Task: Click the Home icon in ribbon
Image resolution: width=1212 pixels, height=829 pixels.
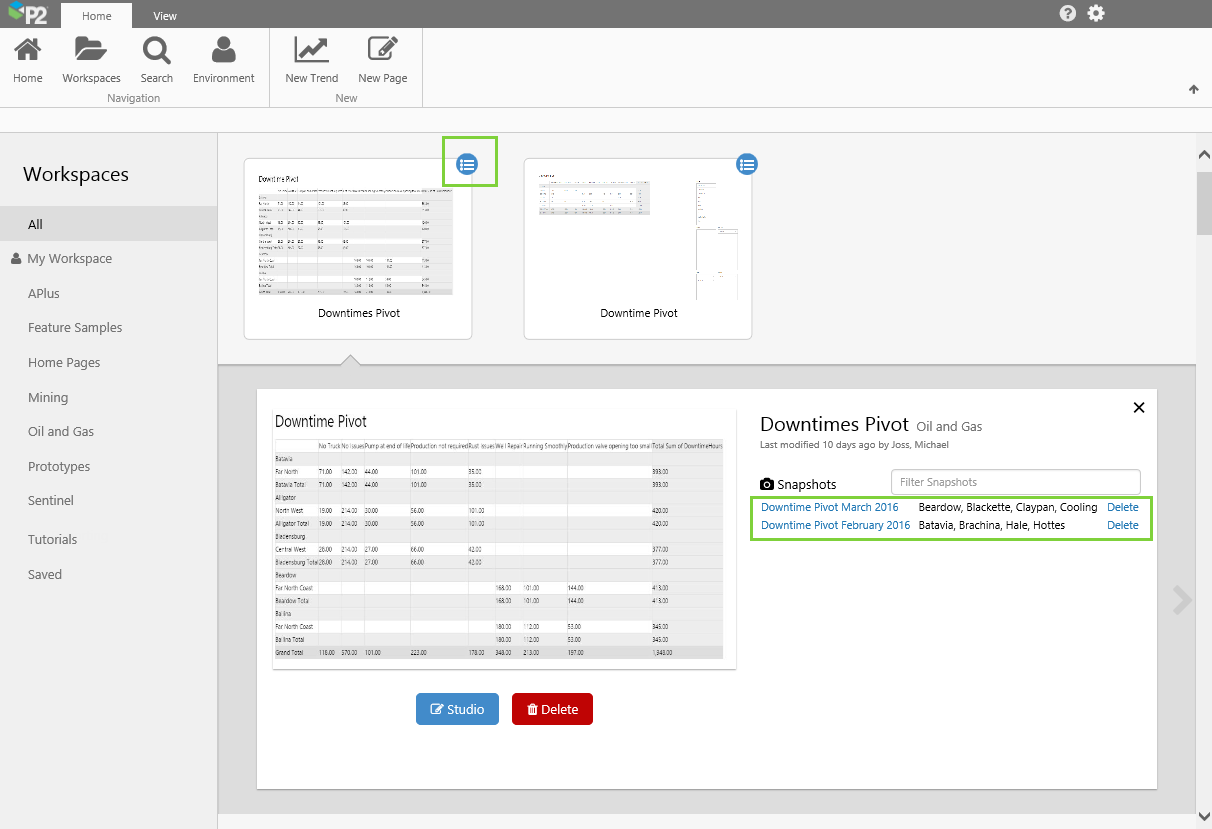Action: 28,51
